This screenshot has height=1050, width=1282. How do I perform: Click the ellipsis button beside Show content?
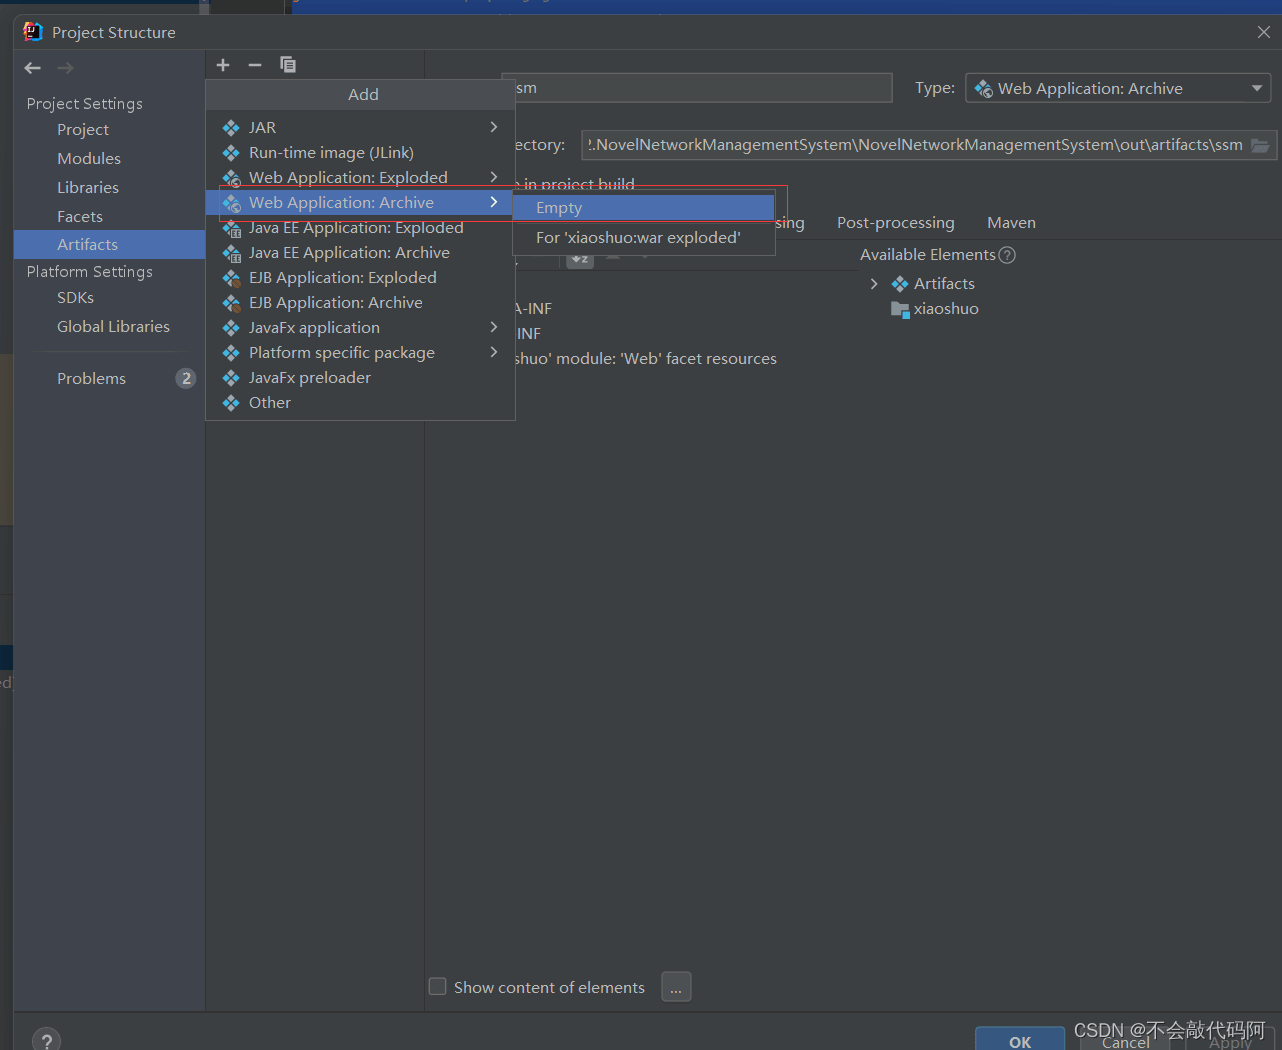(x=676, y=987)
